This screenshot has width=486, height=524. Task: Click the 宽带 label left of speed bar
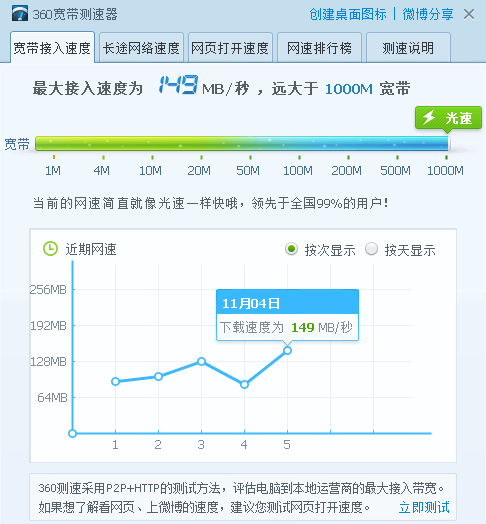pos(17,144)
